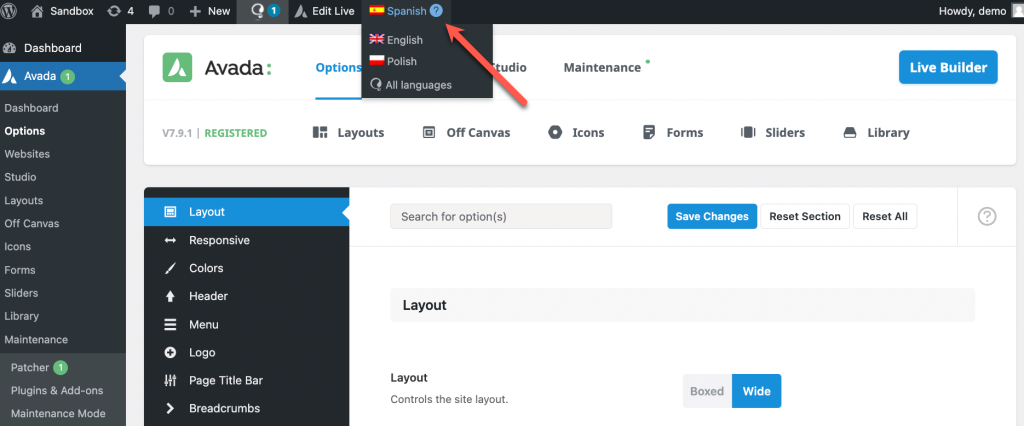Open Layouts via its grid icon

[320, 133]
